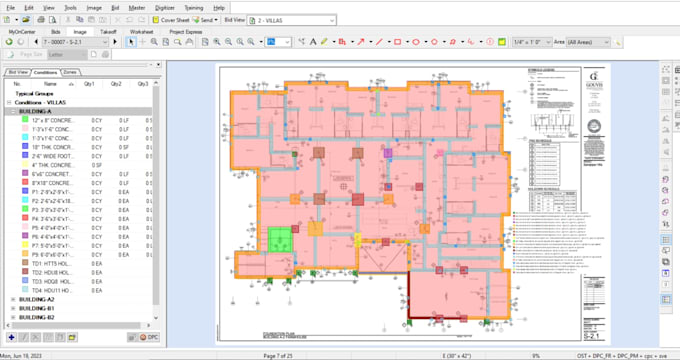Click the green refresh icon in image toolbar

[9, 42]
